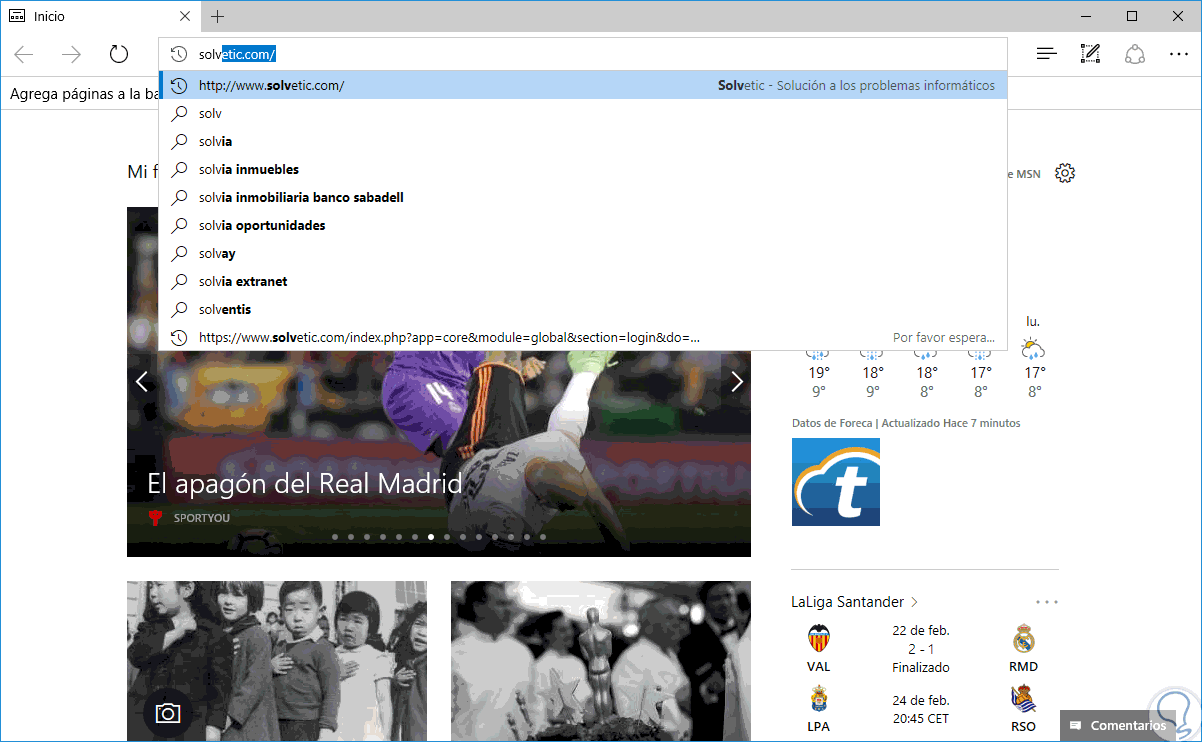Click the magnifier icon beside 'solvay'

(x=180, y=254)
